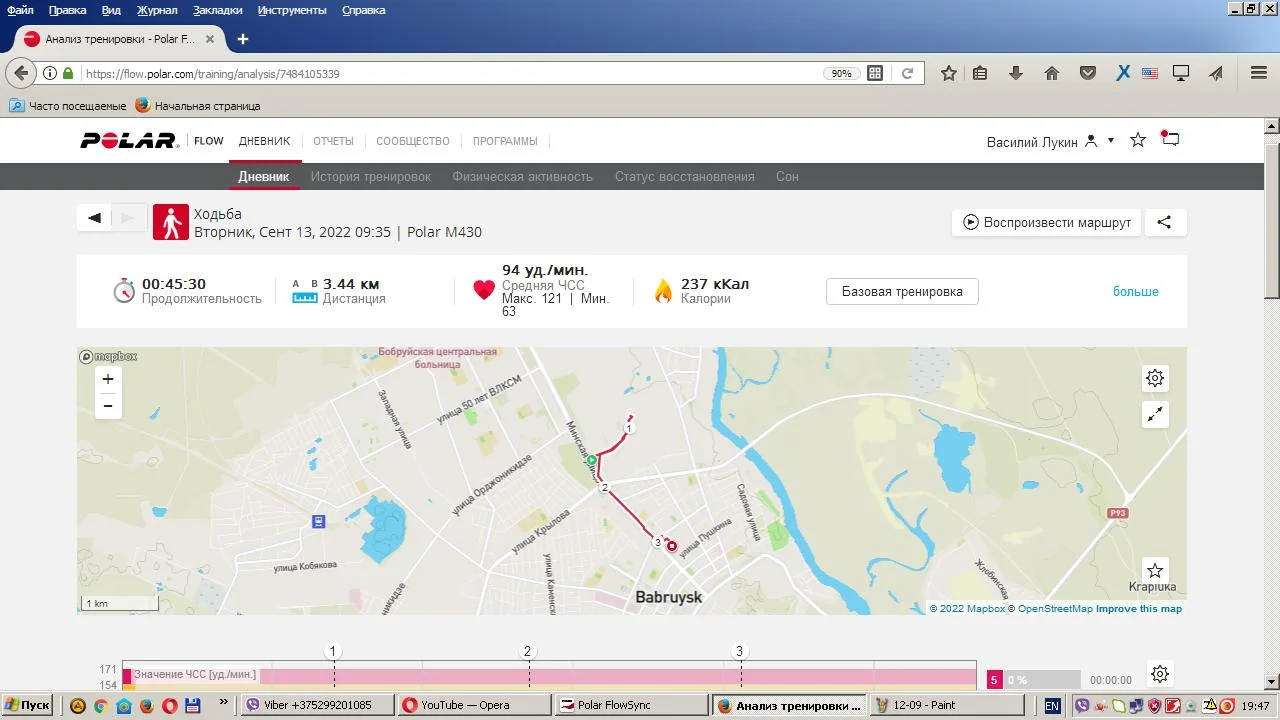This screenshot has height=720, width=1280.
Task: Open the Отчеты tab
Action: 333,141
